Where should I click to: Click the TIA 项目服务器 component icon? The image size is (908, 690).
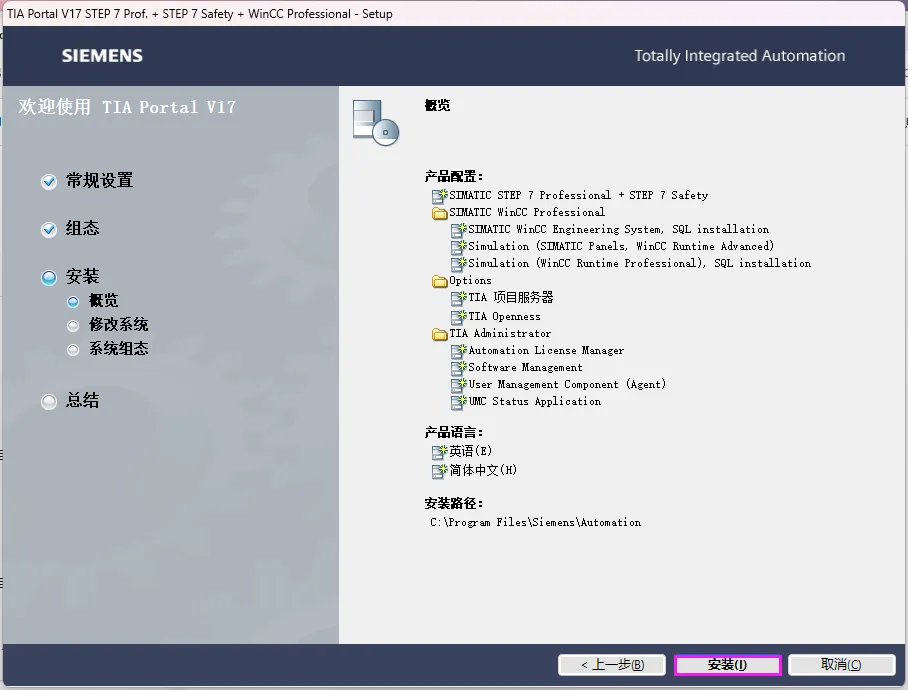click(459, 298)
